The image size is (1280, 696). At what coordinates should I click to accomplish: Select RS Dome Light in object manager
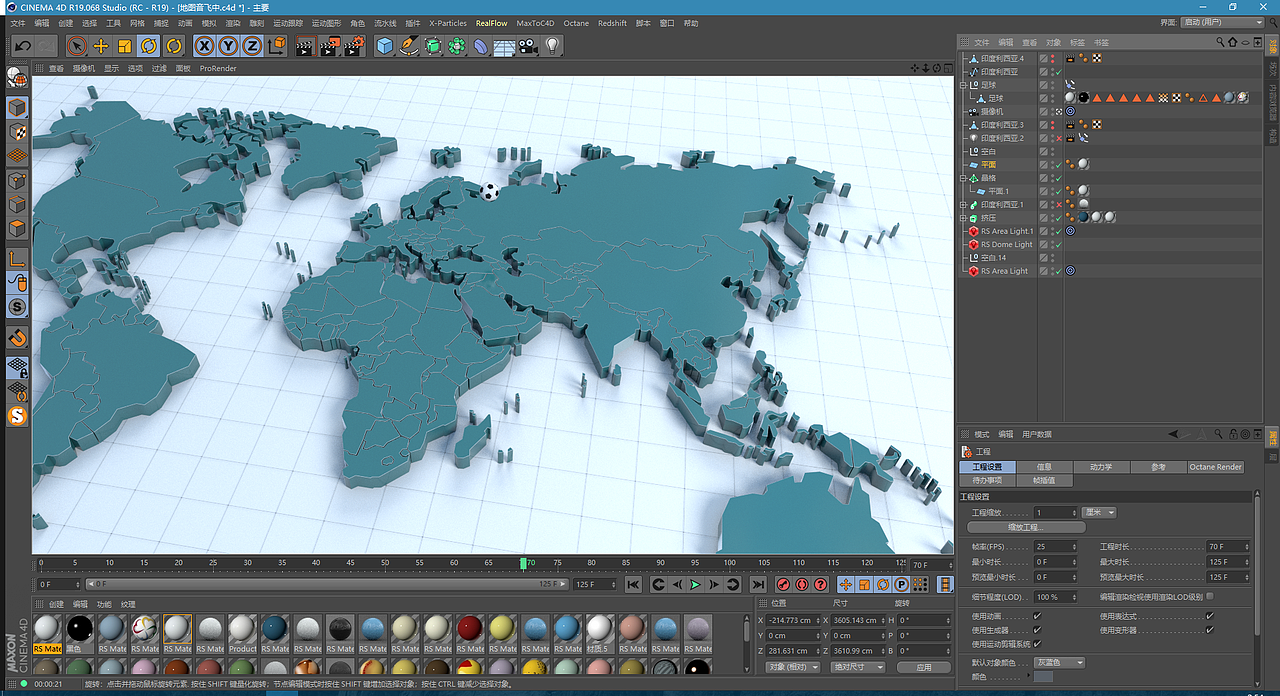[x=1006, y=244]
